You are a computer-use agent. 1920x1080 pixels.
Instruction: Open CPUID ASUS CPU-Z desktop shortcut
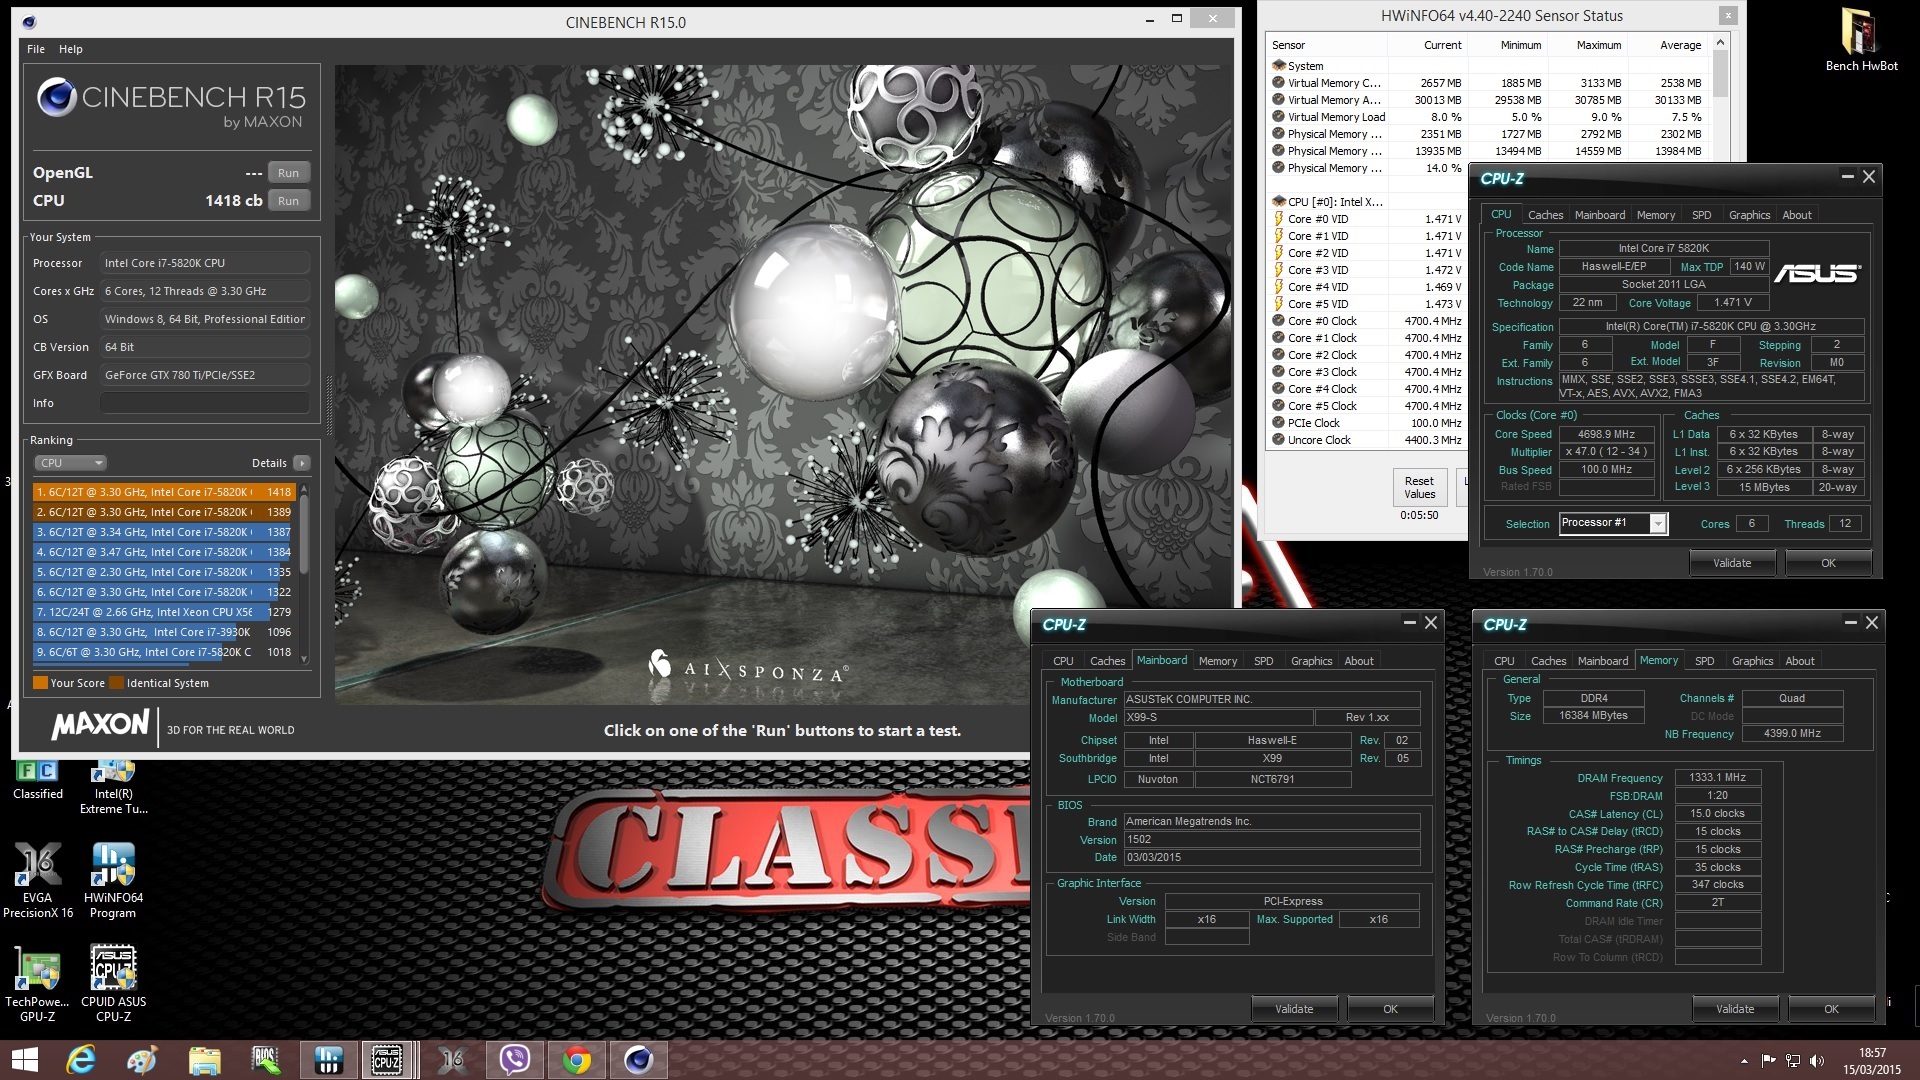[x=113, y=984]
